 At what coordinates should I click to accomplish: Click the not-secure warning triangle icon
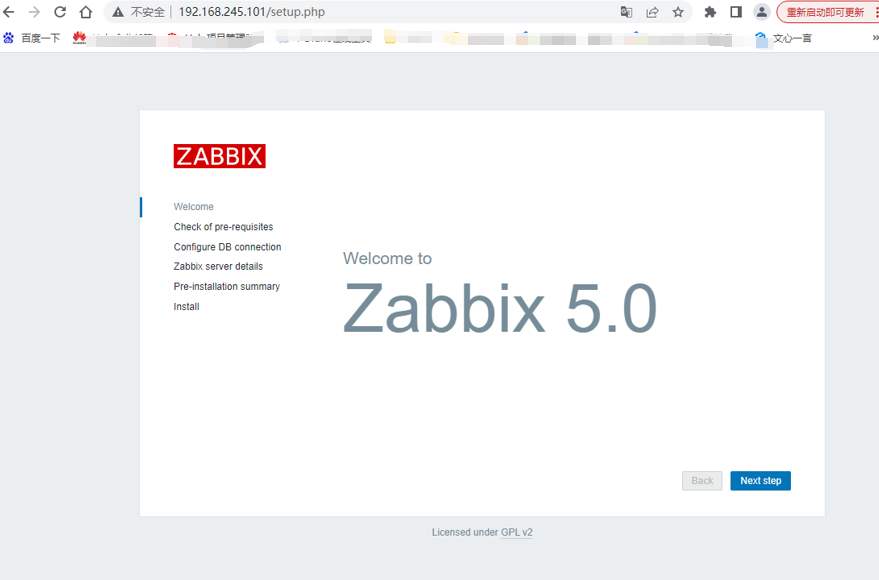tap(118, 12)
